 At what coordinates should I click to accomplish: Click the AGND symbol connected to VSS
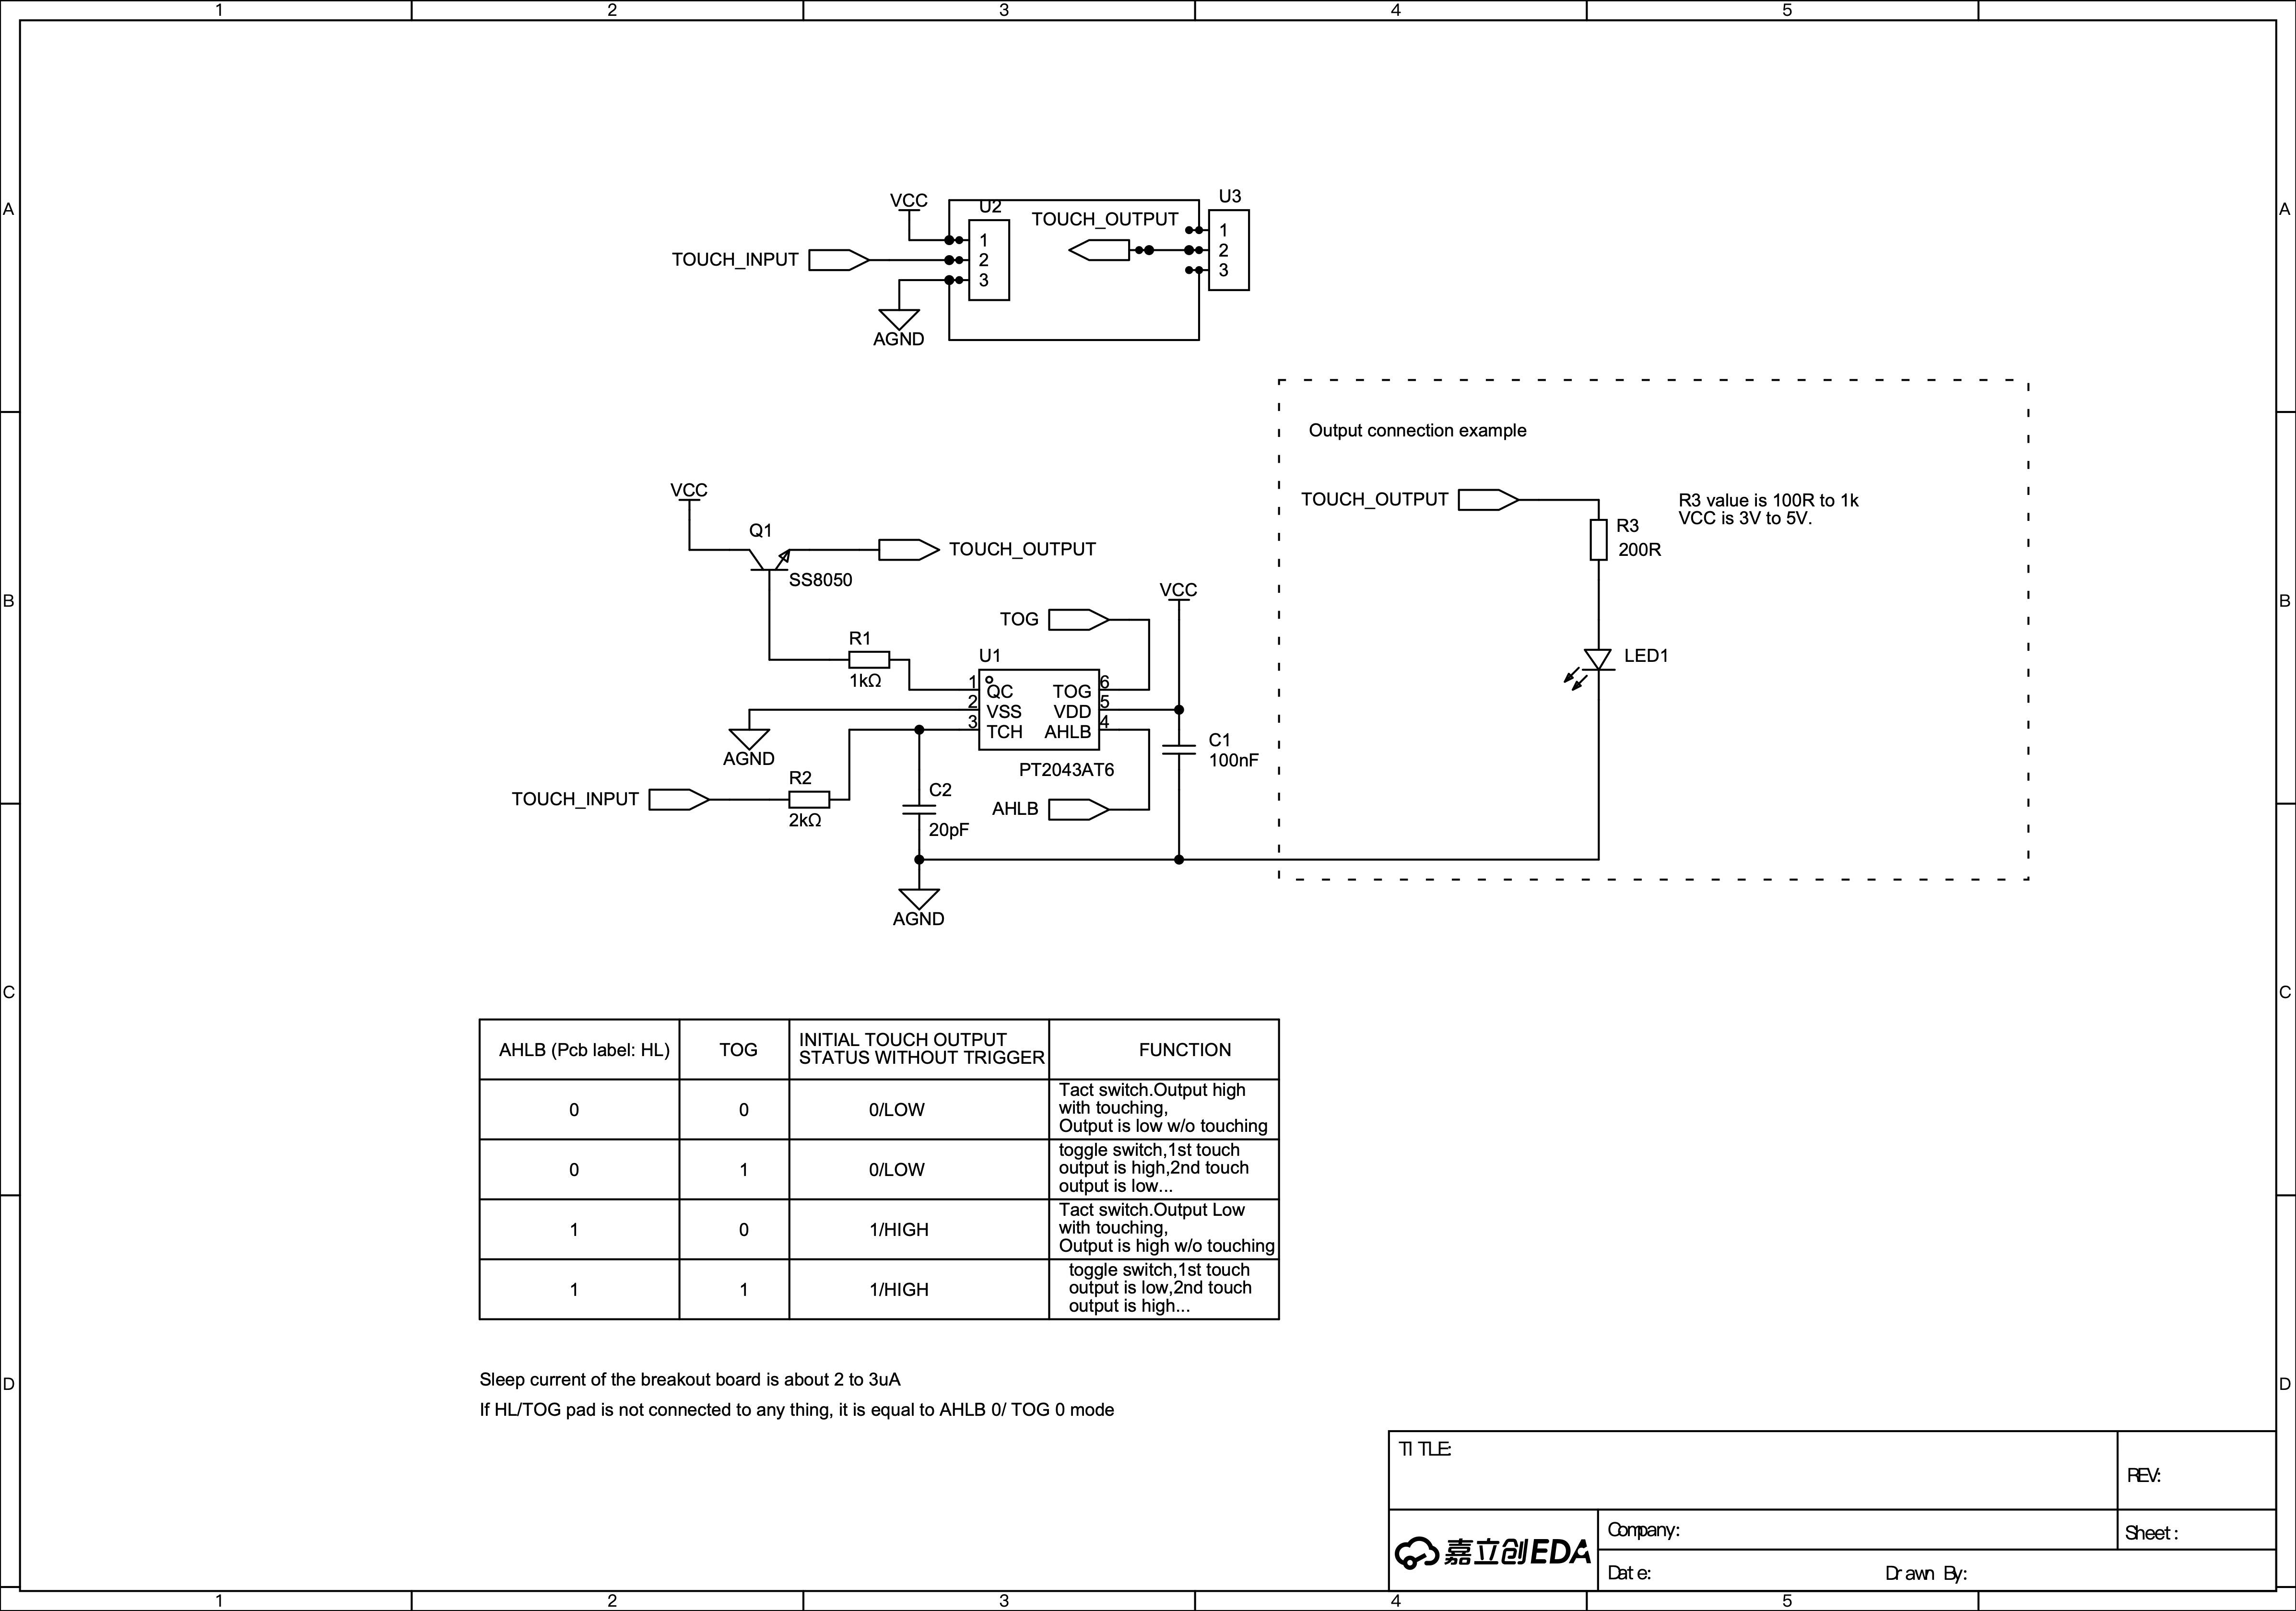pyautogui.click(x=749, y=740)
